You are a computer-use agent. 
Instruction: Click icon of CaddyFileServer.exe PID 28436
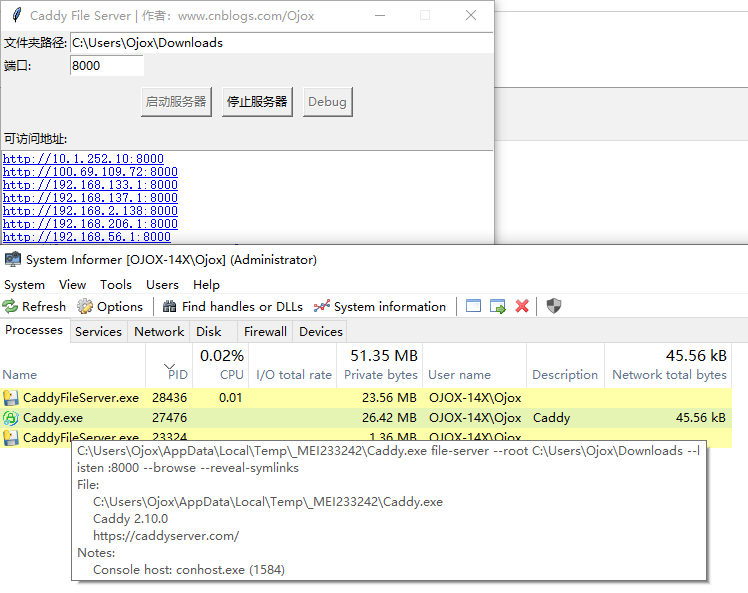(x=10, y=398)
